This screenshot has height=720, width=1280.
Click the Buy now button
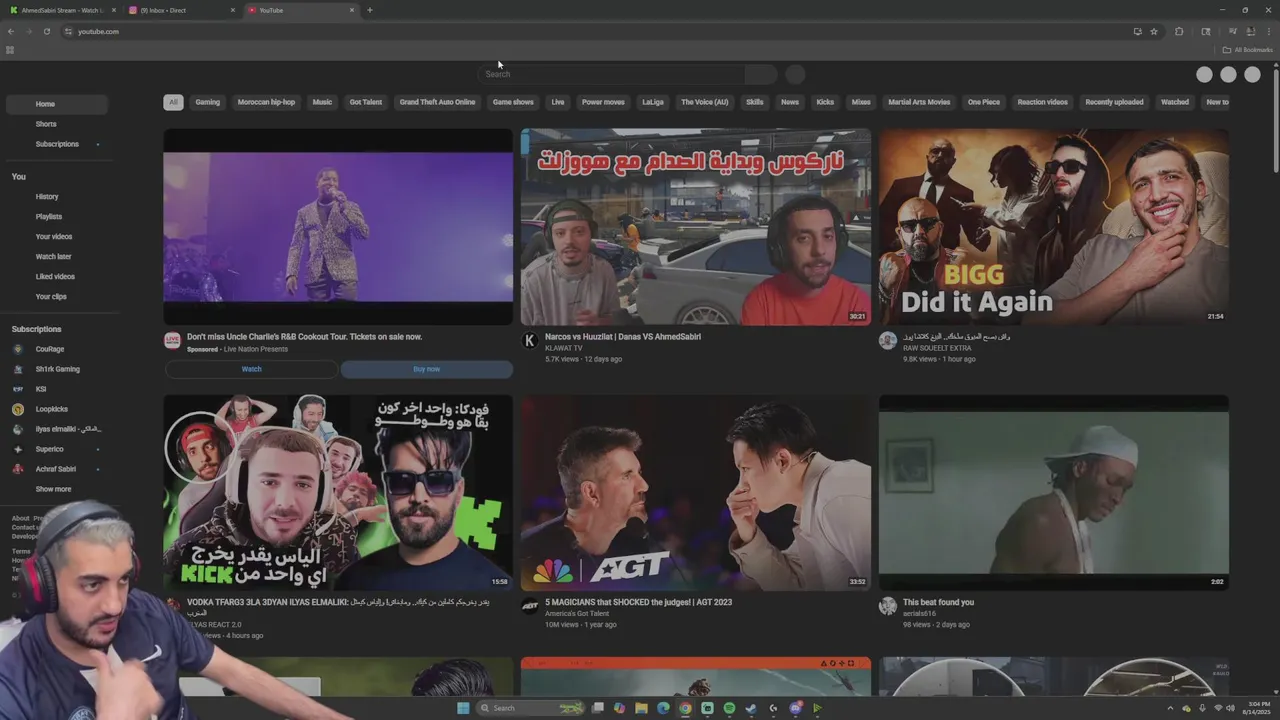coord(427,369)
